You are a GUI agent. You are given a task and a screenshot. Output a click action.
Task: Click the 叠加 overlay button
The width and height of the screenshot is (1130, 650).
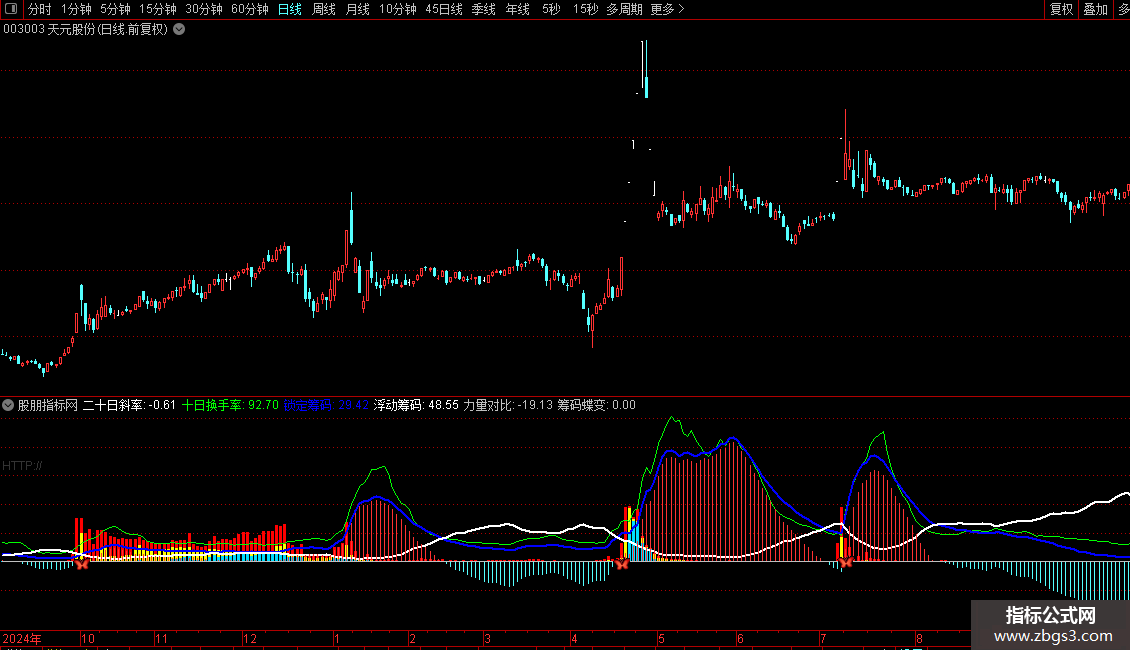coord(1095,9)
